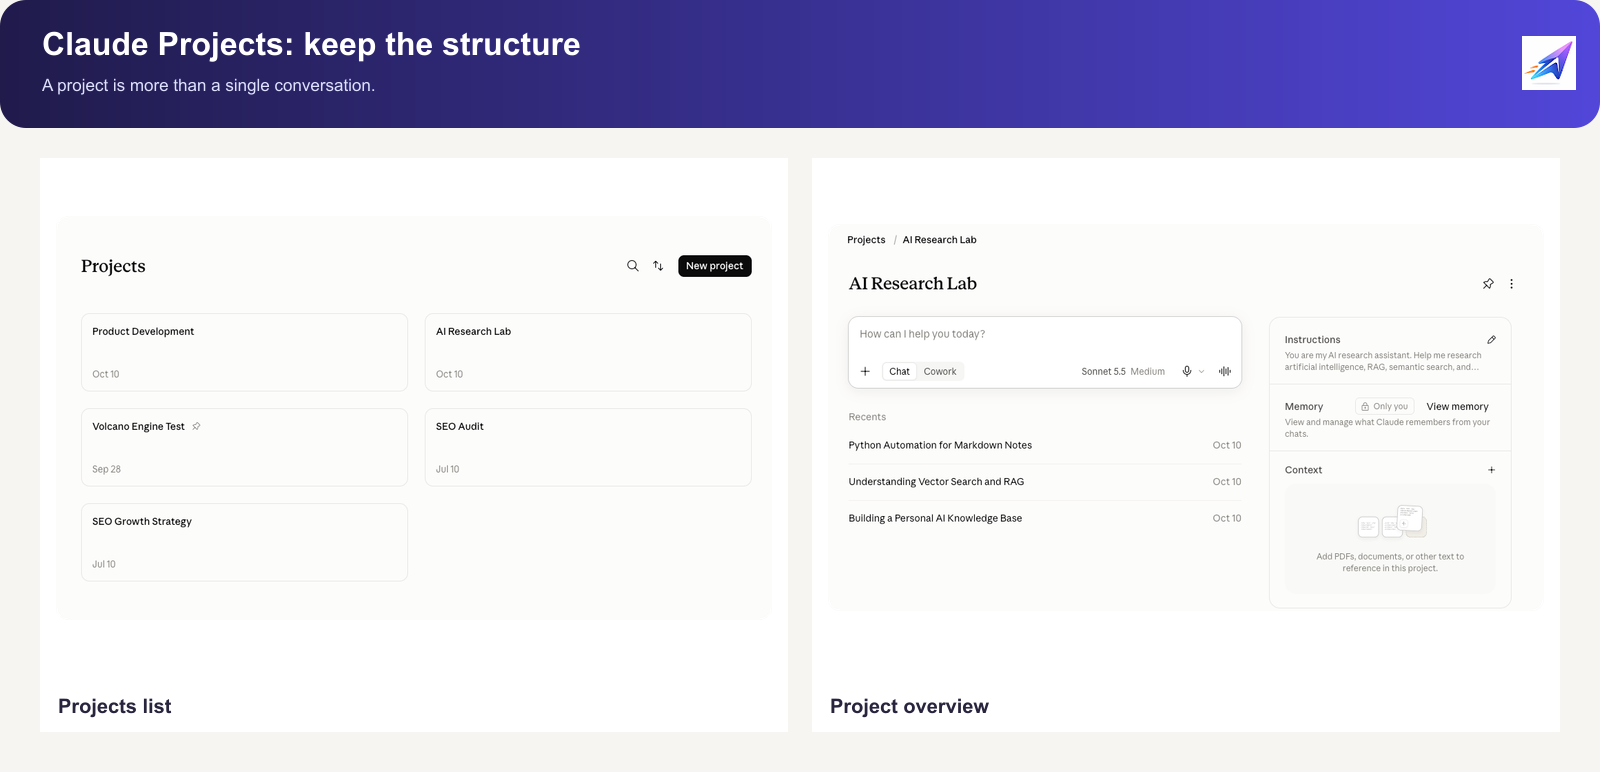This screenshot has width=1600, height=772.
Task: Pin the AI Research Lab project
Action: [x=1488, y=284]
